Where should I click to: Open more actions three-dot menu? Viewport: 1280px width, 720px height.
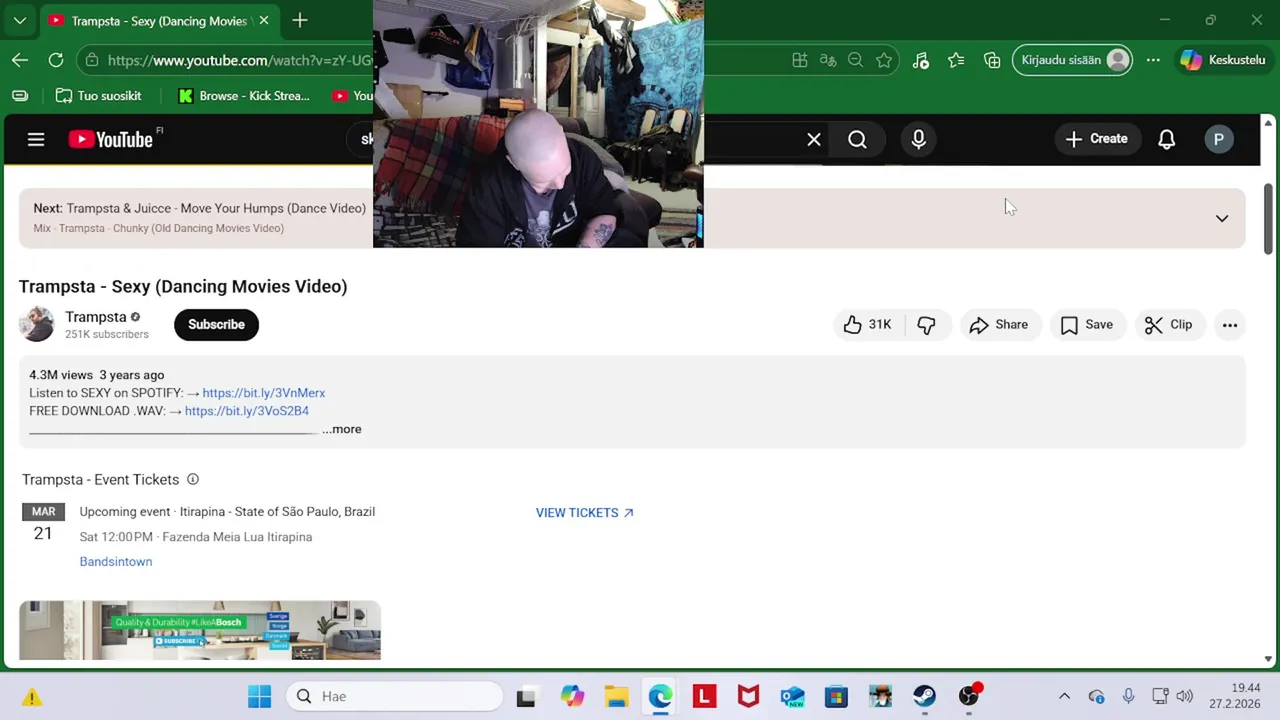click(x=1230, y=324)
